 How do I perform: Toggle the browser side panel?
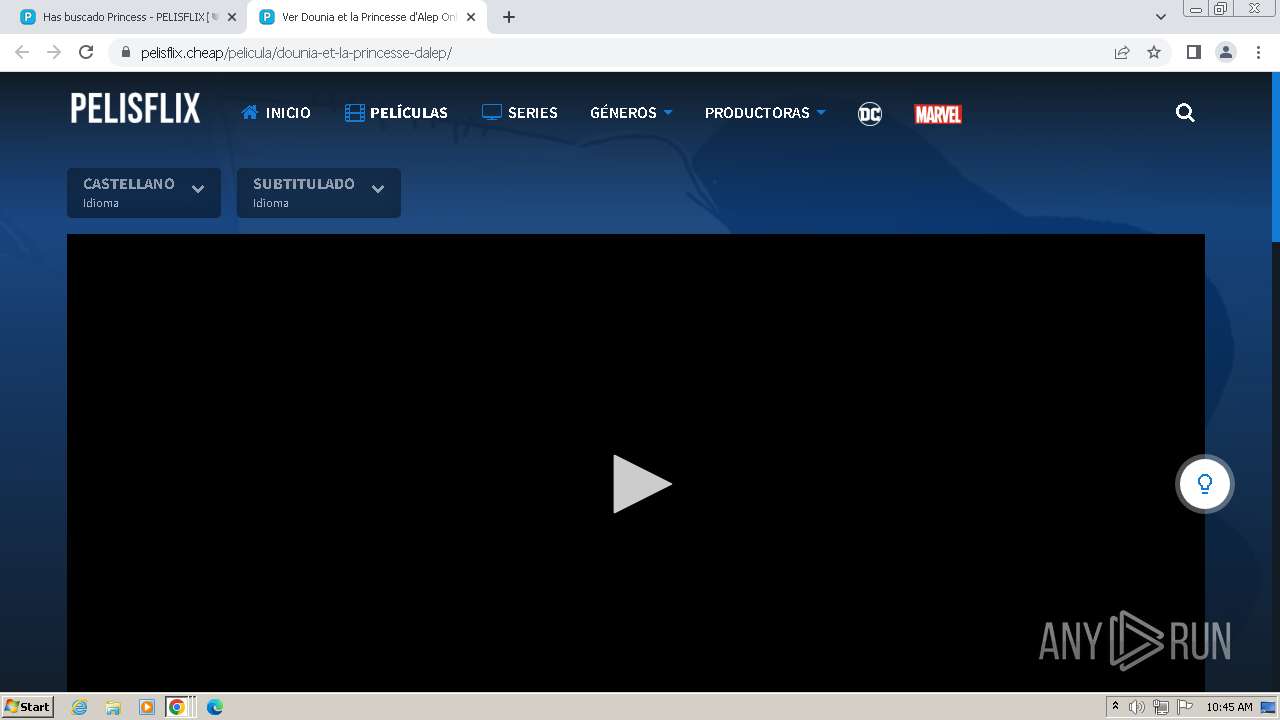click(1193, 52)
